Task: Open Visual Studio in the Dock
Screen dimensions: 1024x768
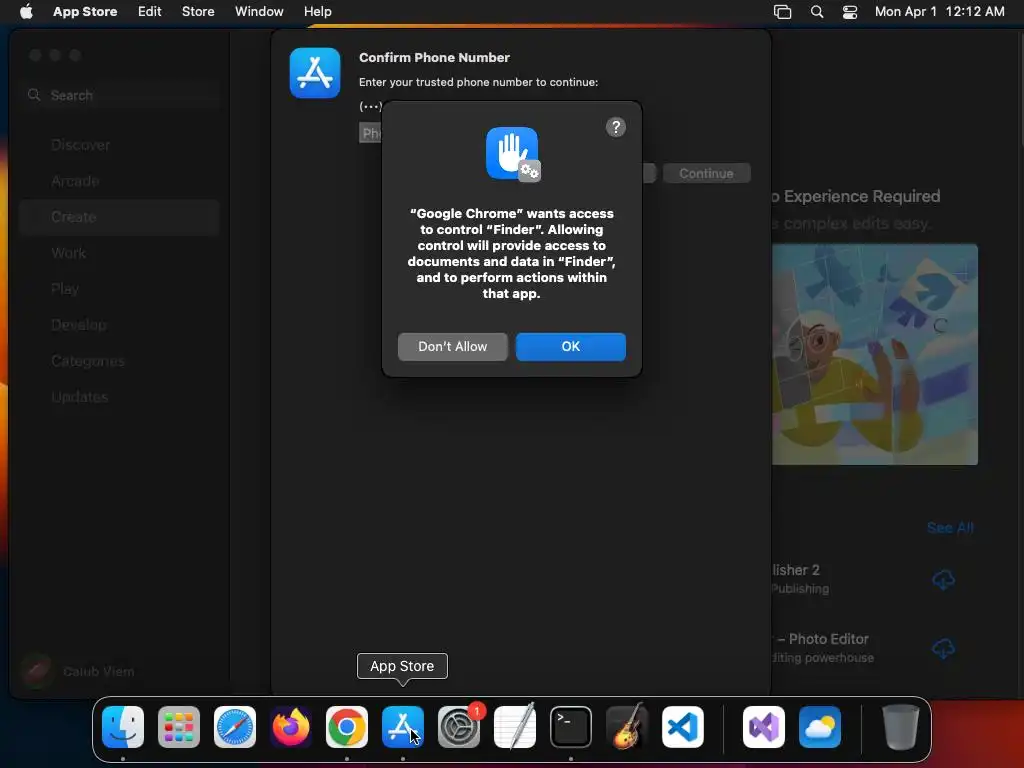Action: click(x=763, y=727)
